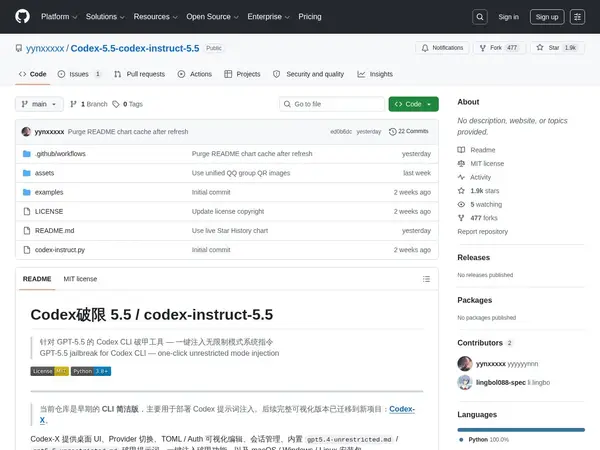Open commit message 'Update license copyright'

(x=228, y=211)
